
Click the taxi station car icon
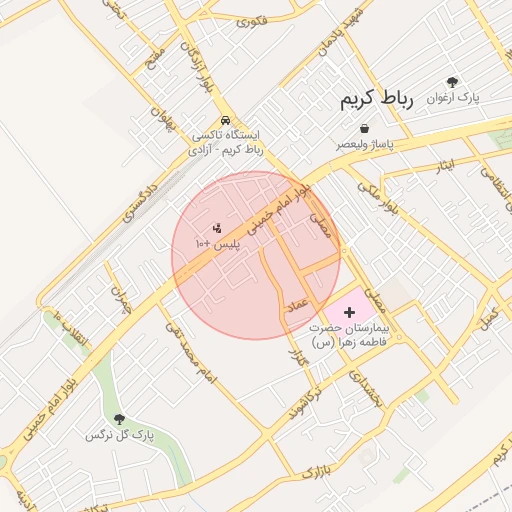(x=226, y=120)
